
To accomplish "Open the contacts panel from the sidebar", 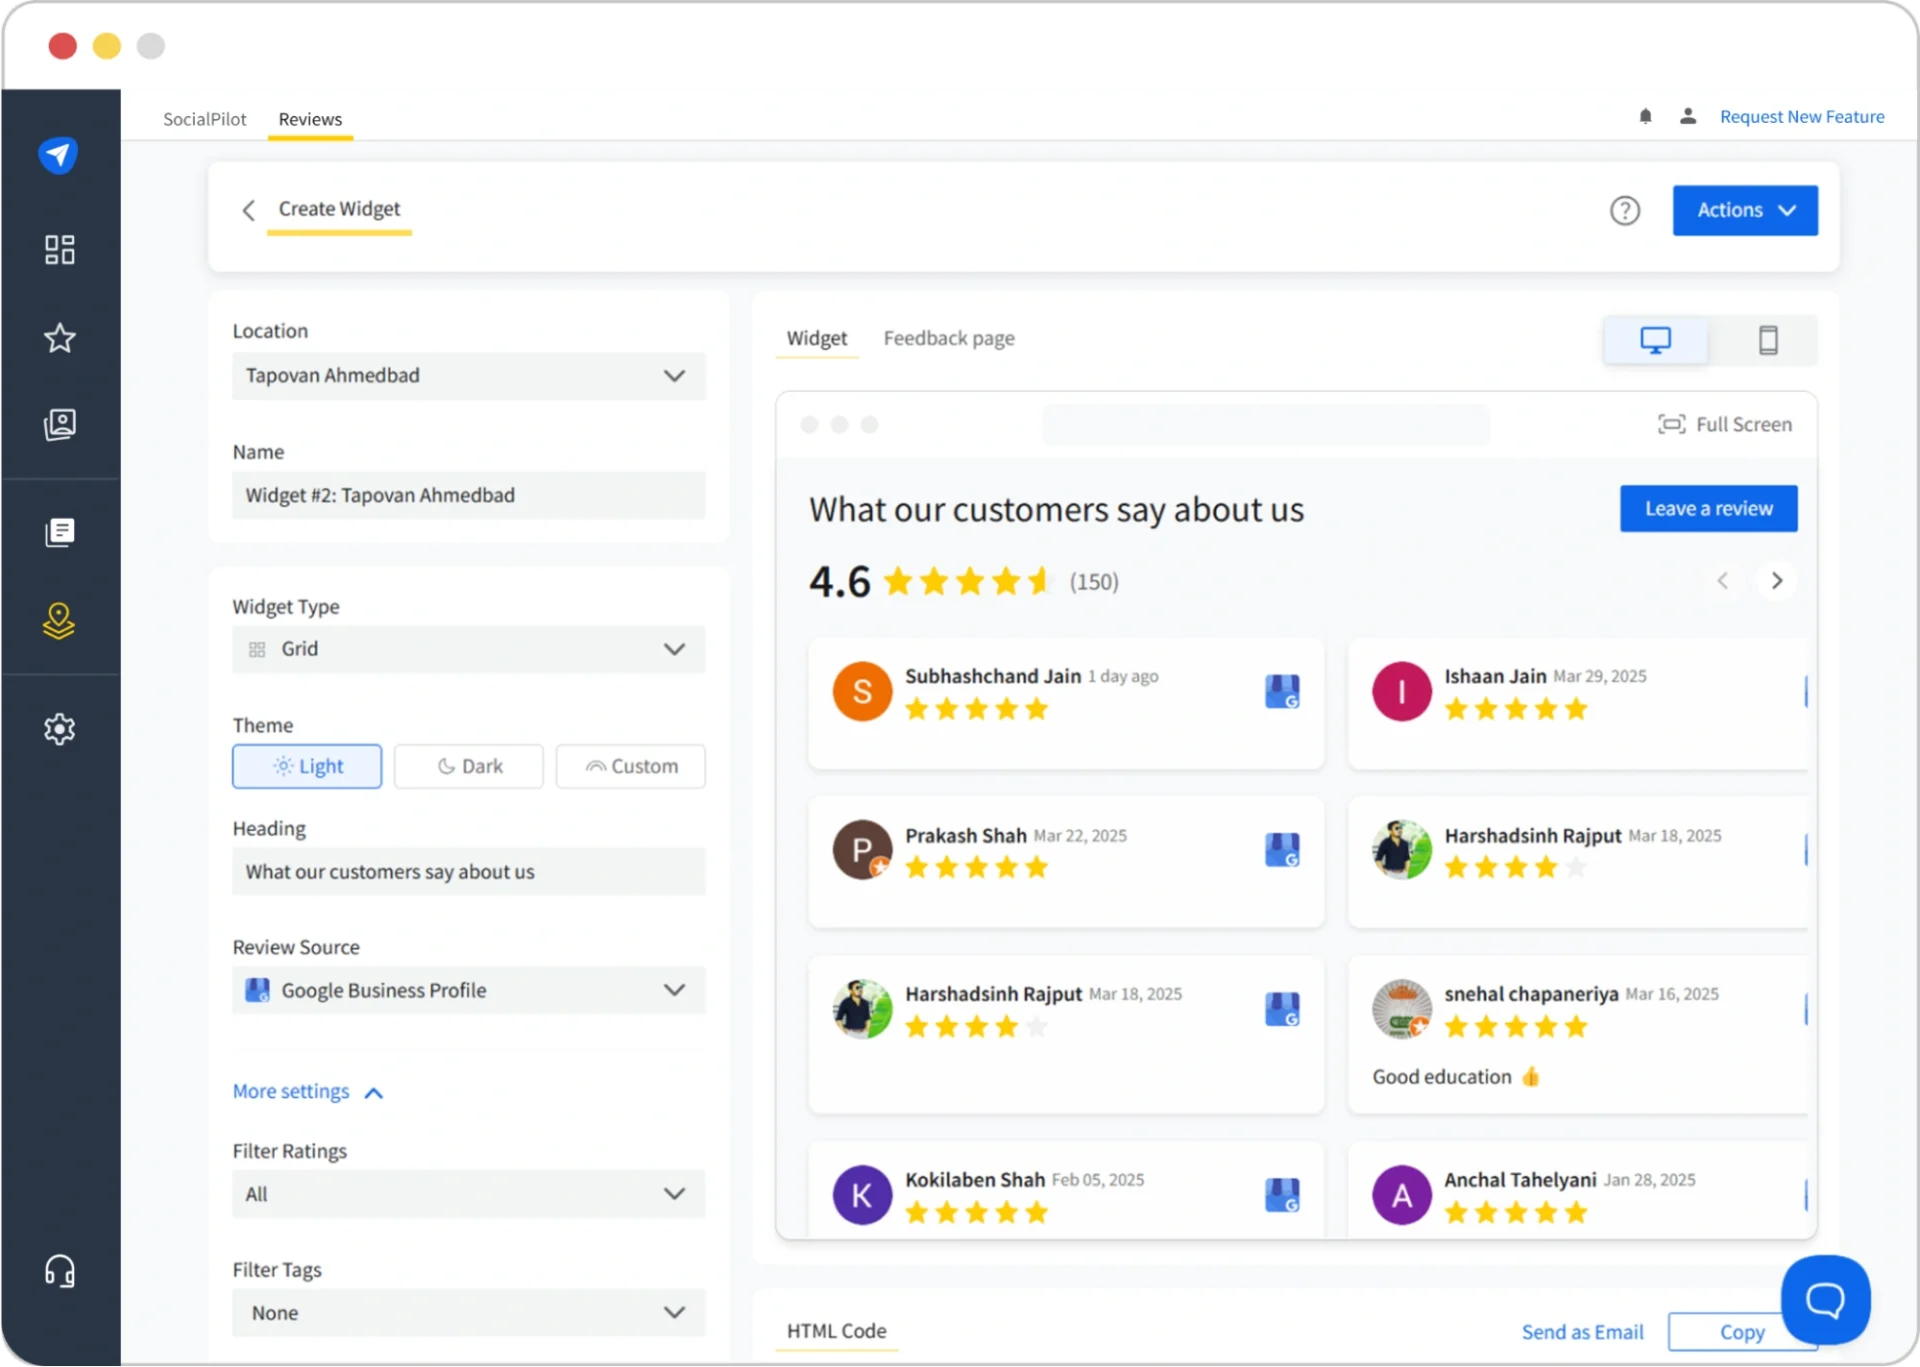I will 59,424.
